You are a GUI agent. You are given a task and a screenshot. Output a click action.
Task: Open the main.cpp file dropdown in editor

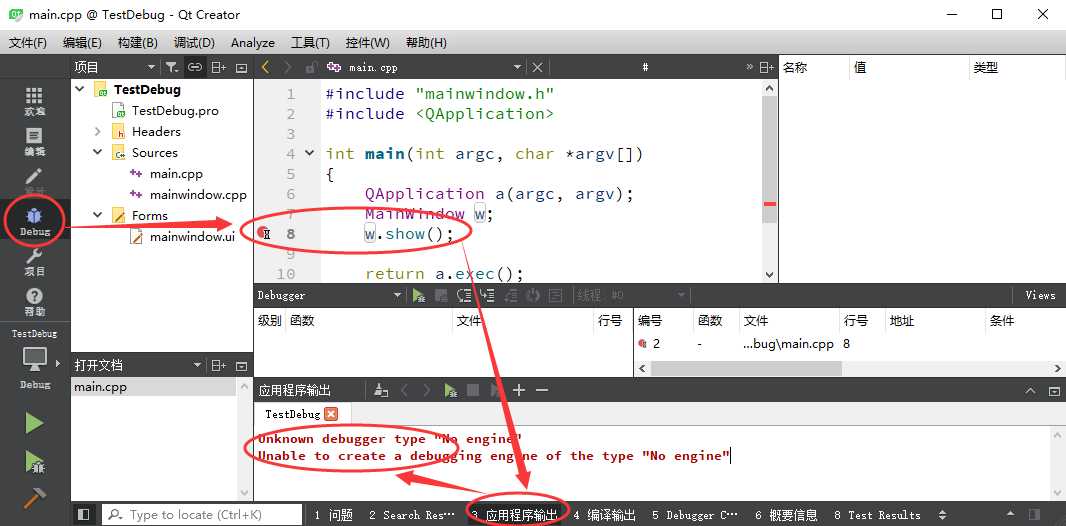click(517, 67)
